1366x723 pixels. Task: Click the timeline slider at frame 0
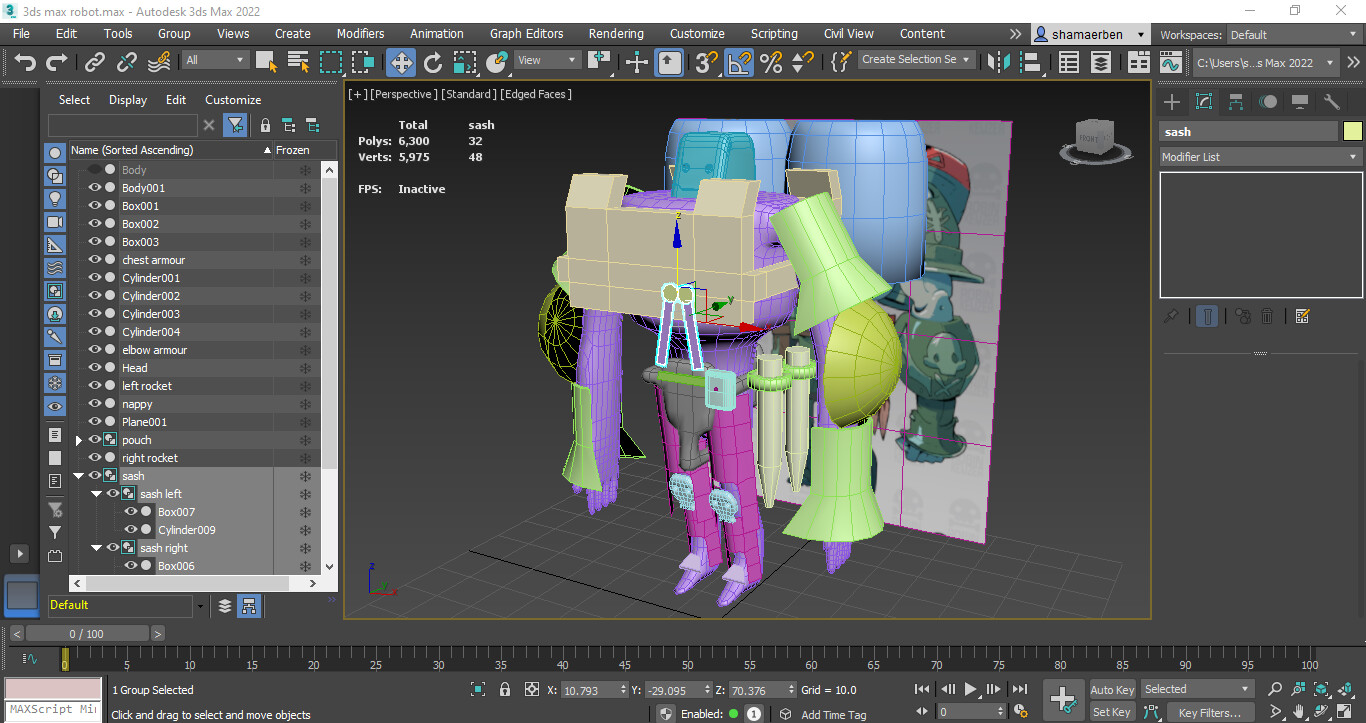click(x=66, y=660)
